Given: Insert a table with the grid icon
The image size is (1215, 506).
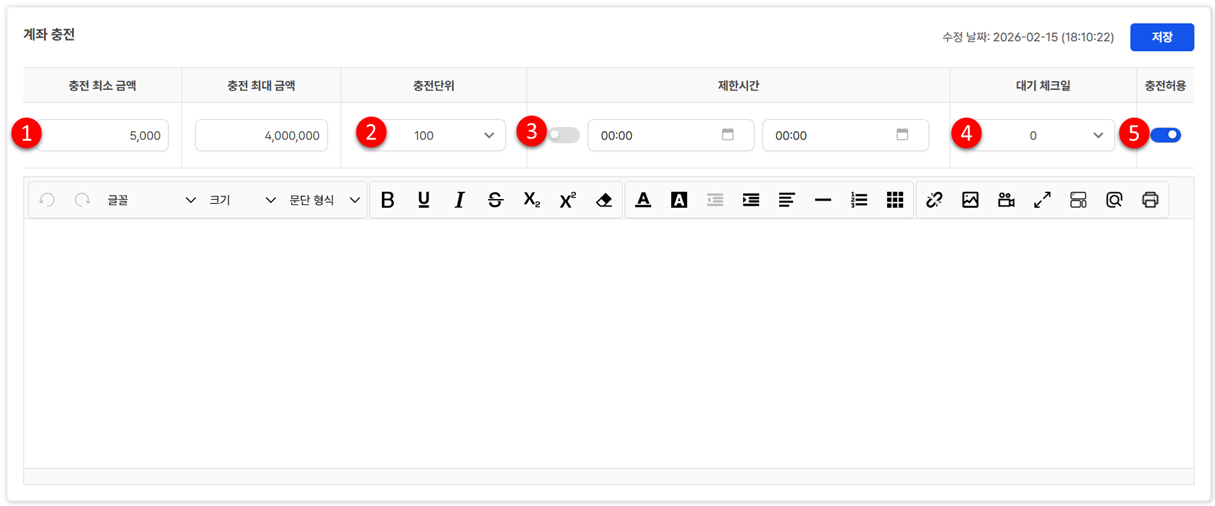Looking at the screenshot, I should click(x=894, y=200).
